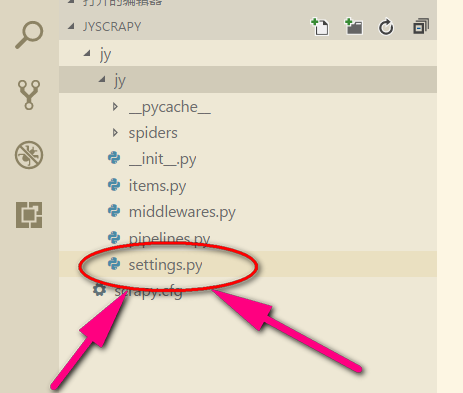Click the Python icon beside settings.py
Image resolution: width=463 pixels, height=393 pixels.
[x=114, y=264]
